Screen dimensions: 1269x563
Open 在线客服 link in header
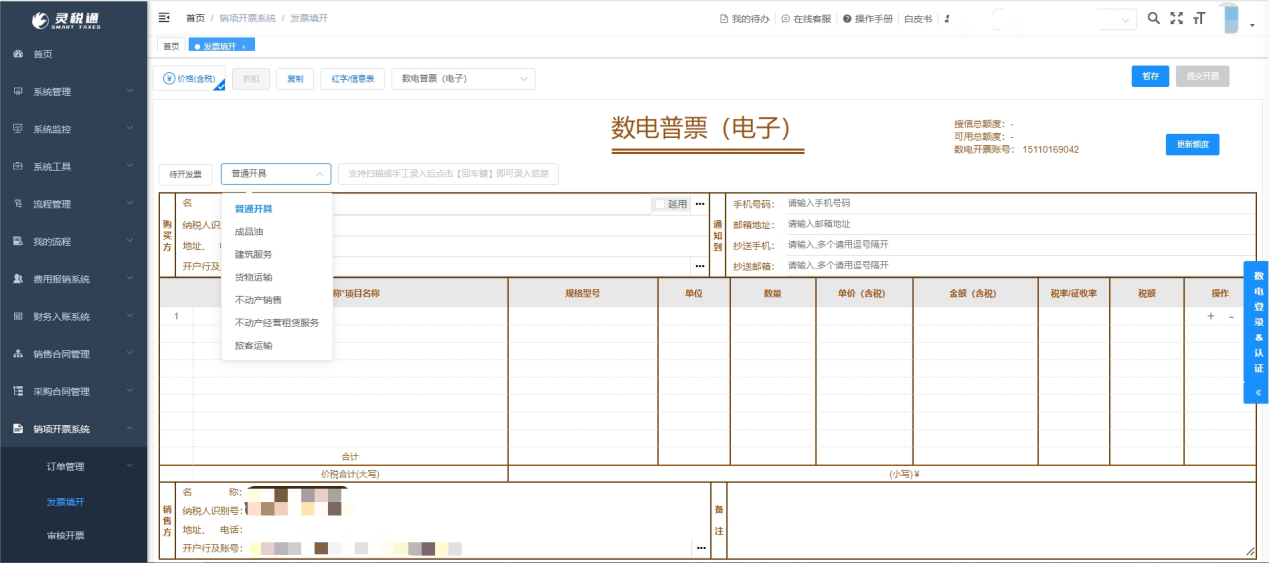point(806,19)
